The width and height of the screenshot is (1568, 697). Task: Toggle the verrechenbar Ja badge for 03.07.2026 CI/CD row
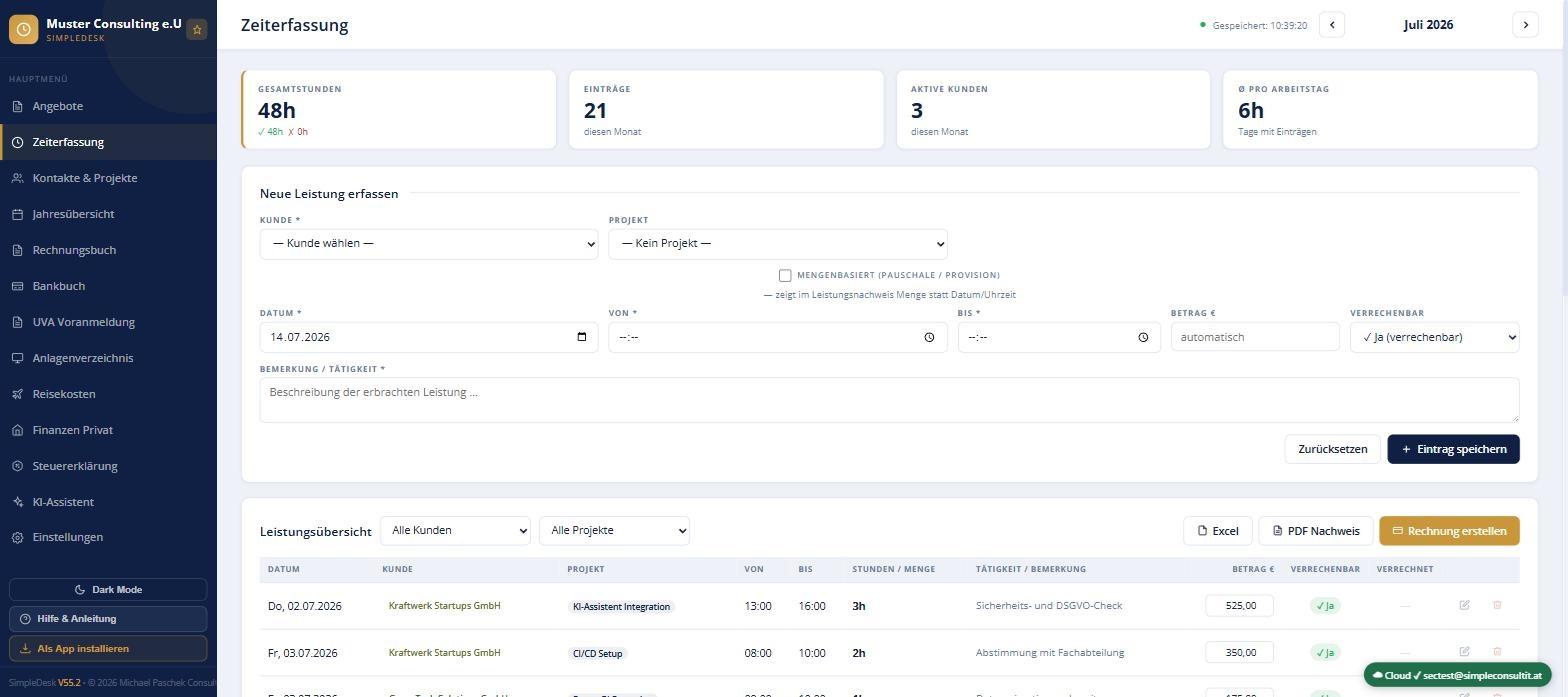coord(1325,652)
